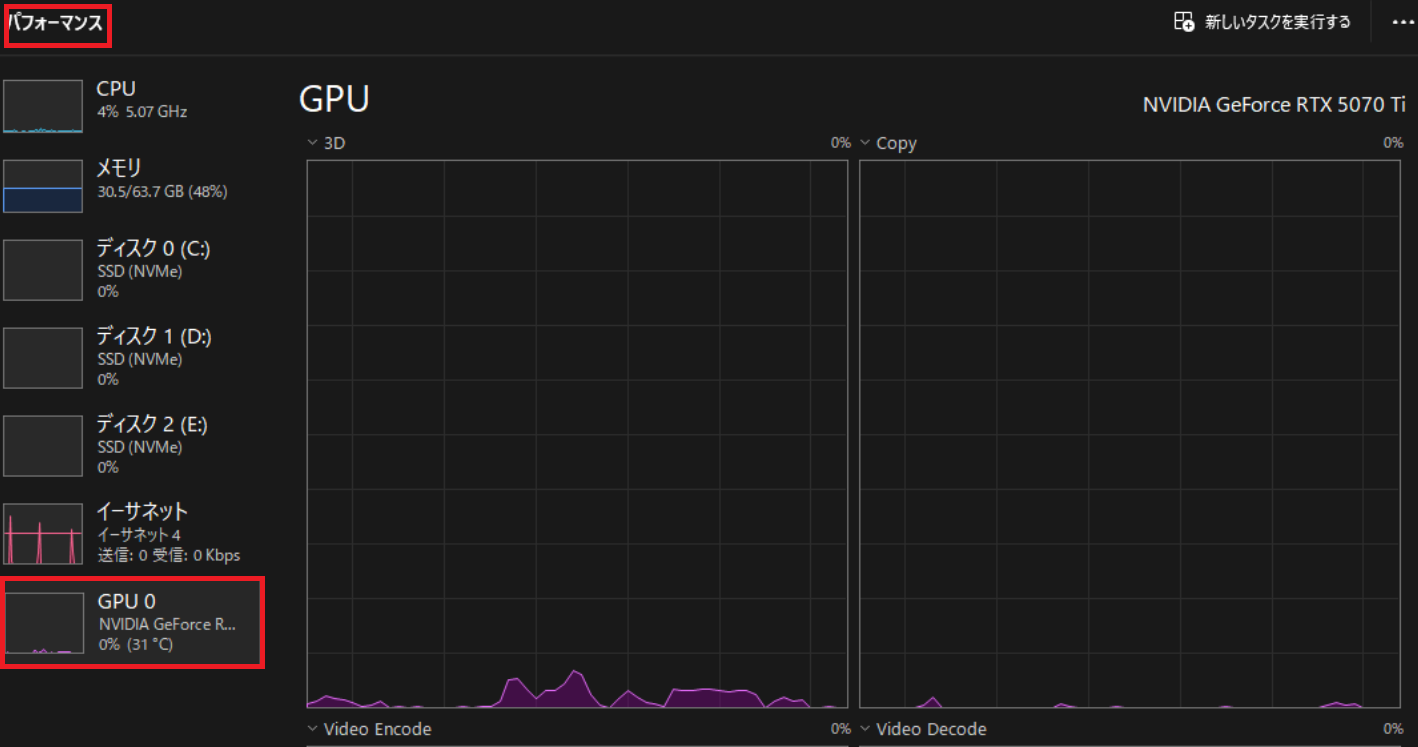
Task: Click ディスク 2 (E:) graph thumbnail
Action: point(43,446)
